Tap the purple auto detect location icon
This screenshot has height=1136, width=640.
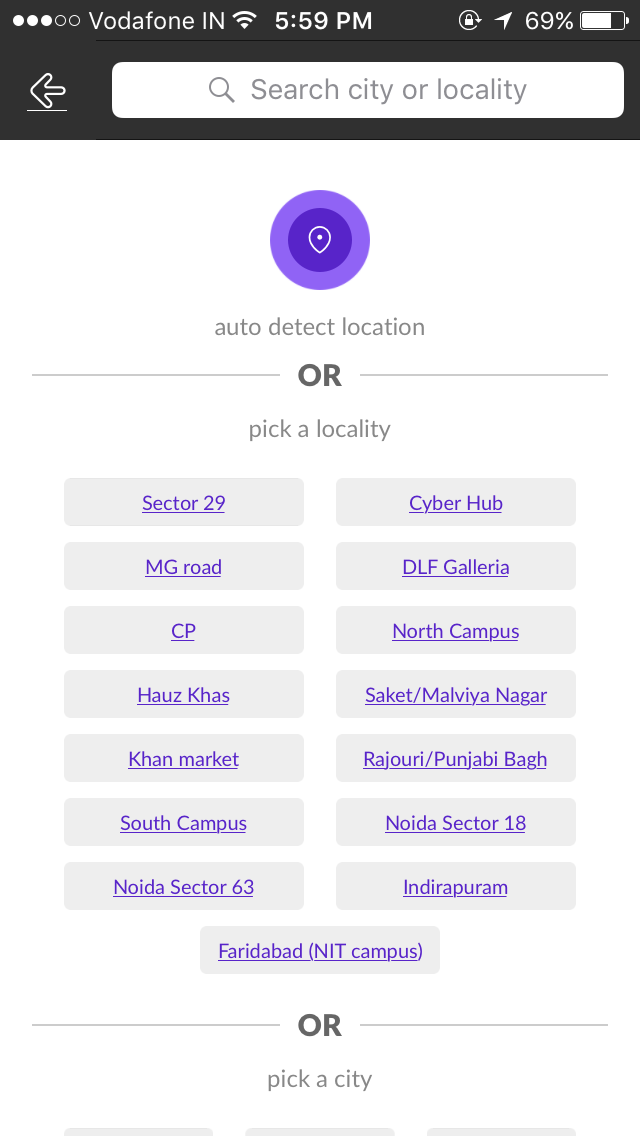[320, 240]
